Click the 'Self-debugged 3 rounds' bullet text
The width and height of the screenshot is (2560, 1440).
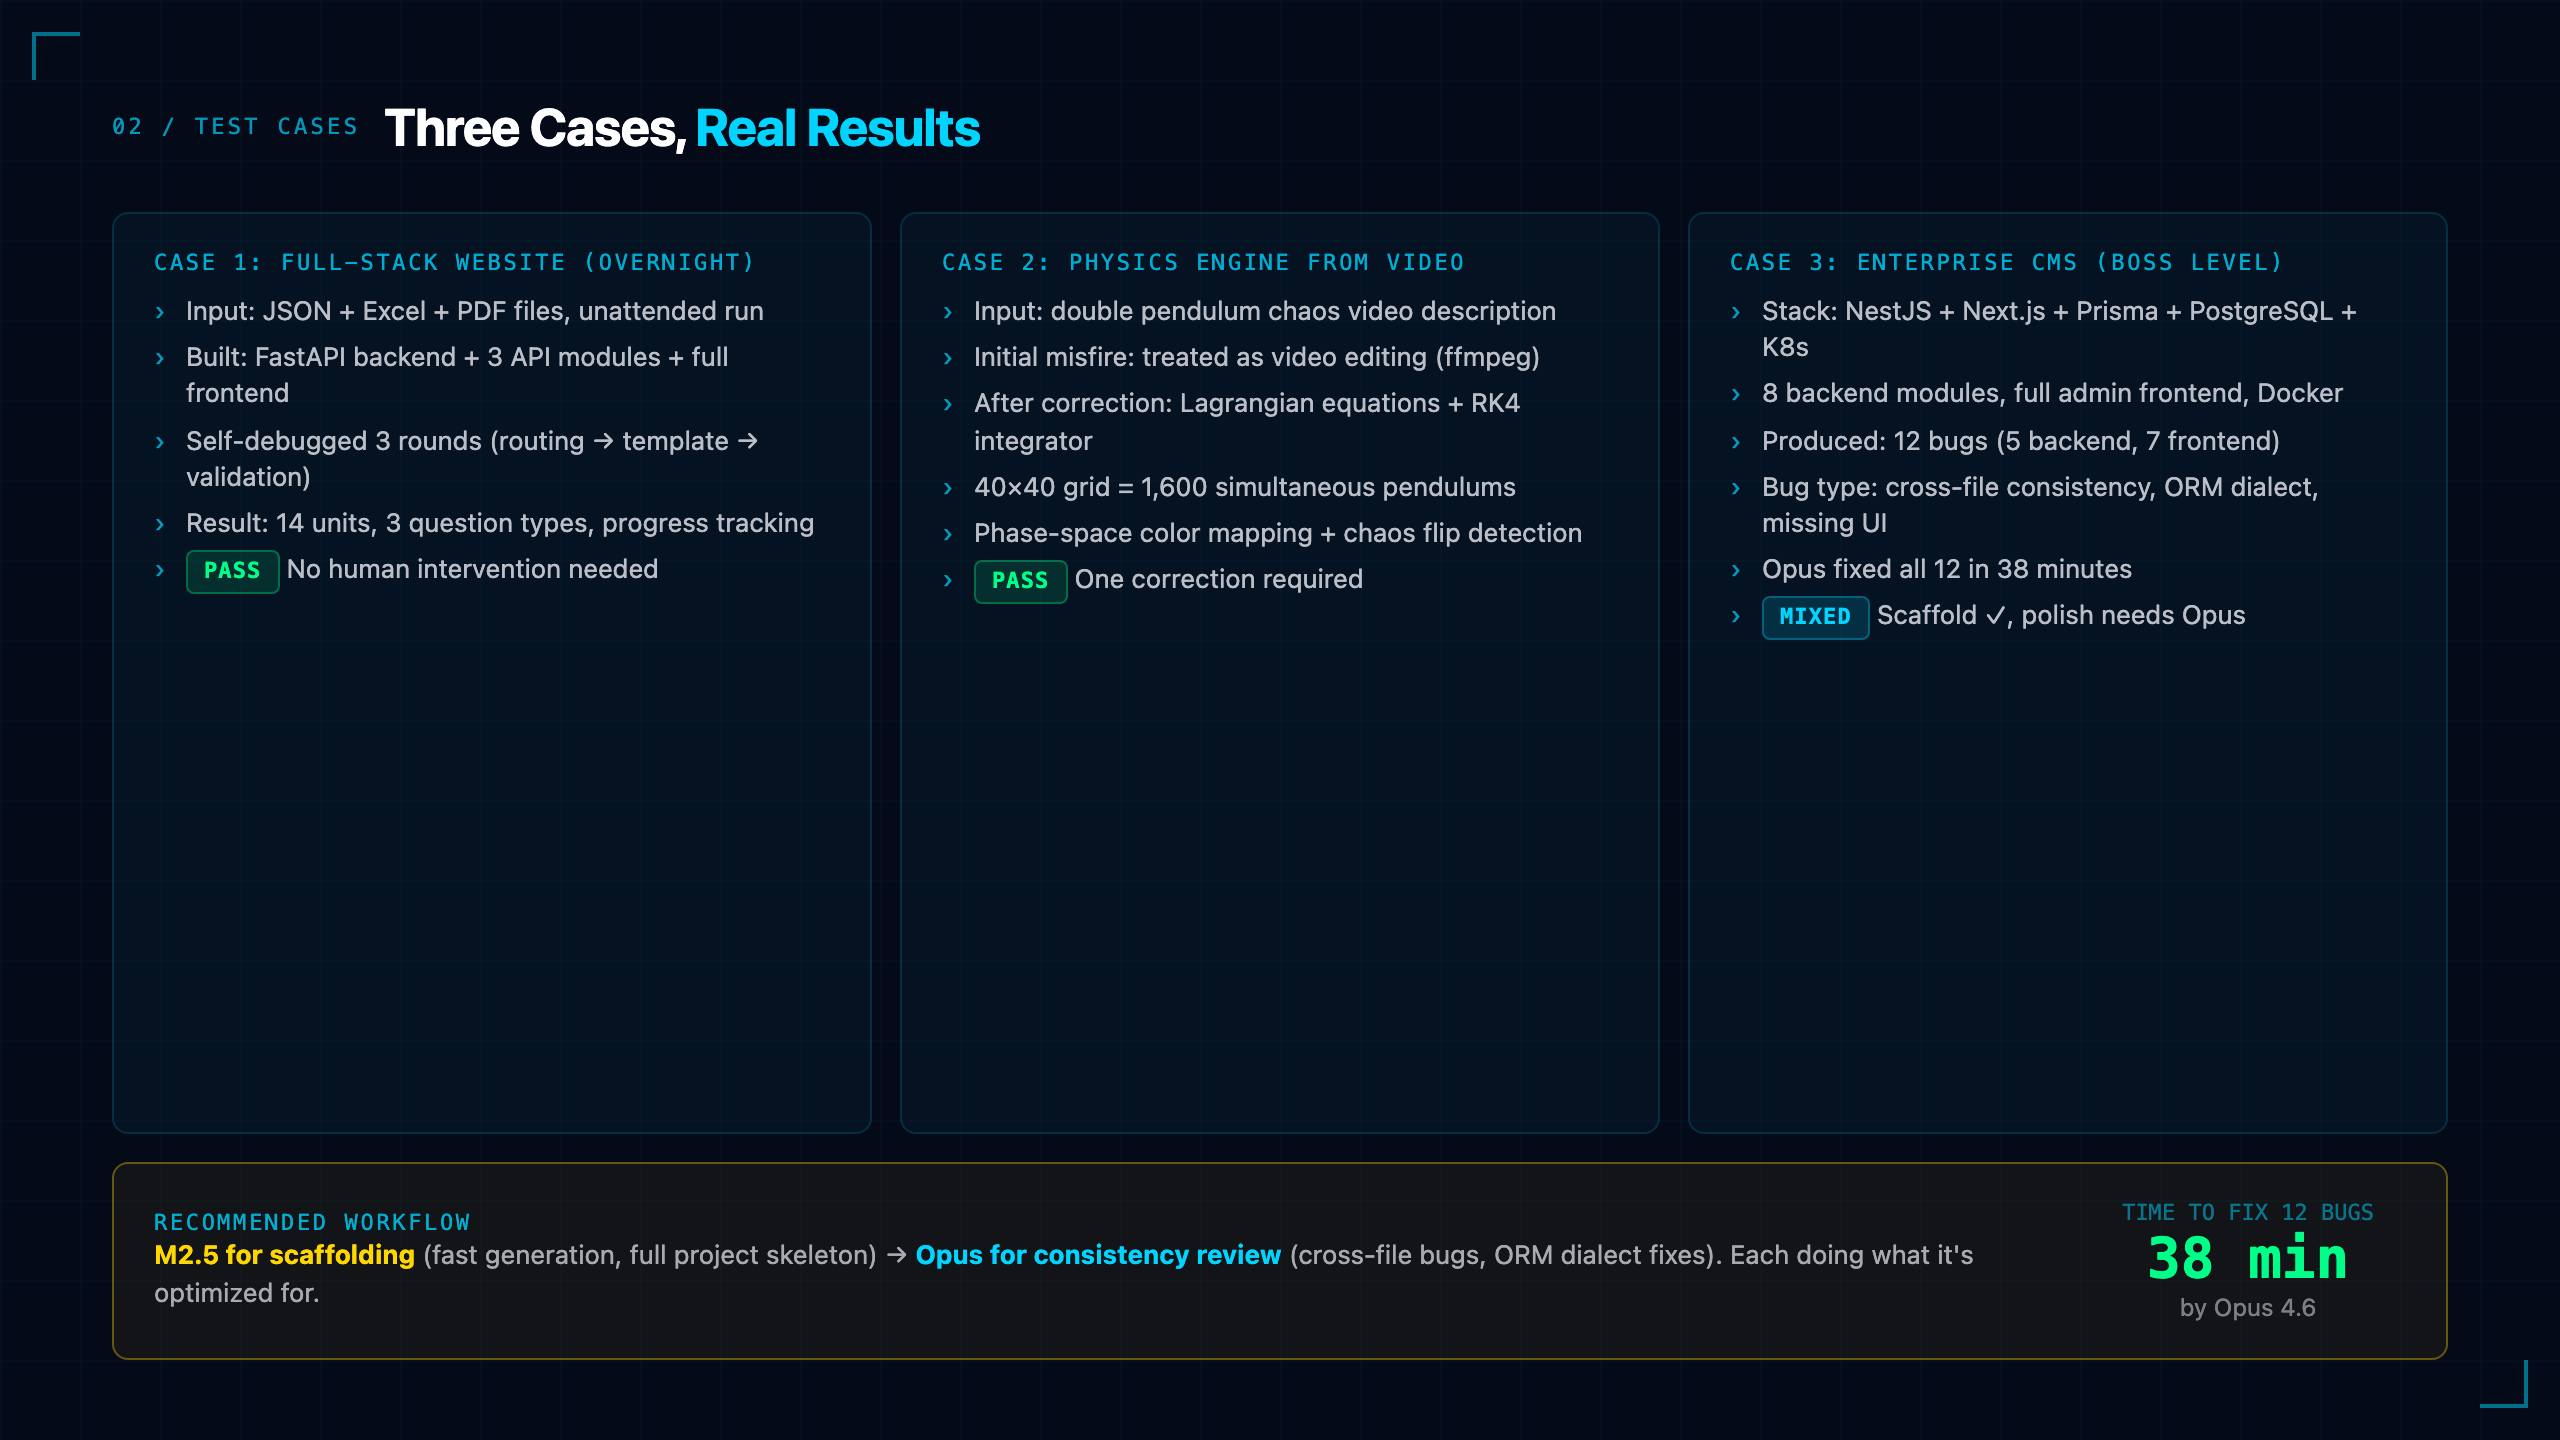tap(472, 459)
